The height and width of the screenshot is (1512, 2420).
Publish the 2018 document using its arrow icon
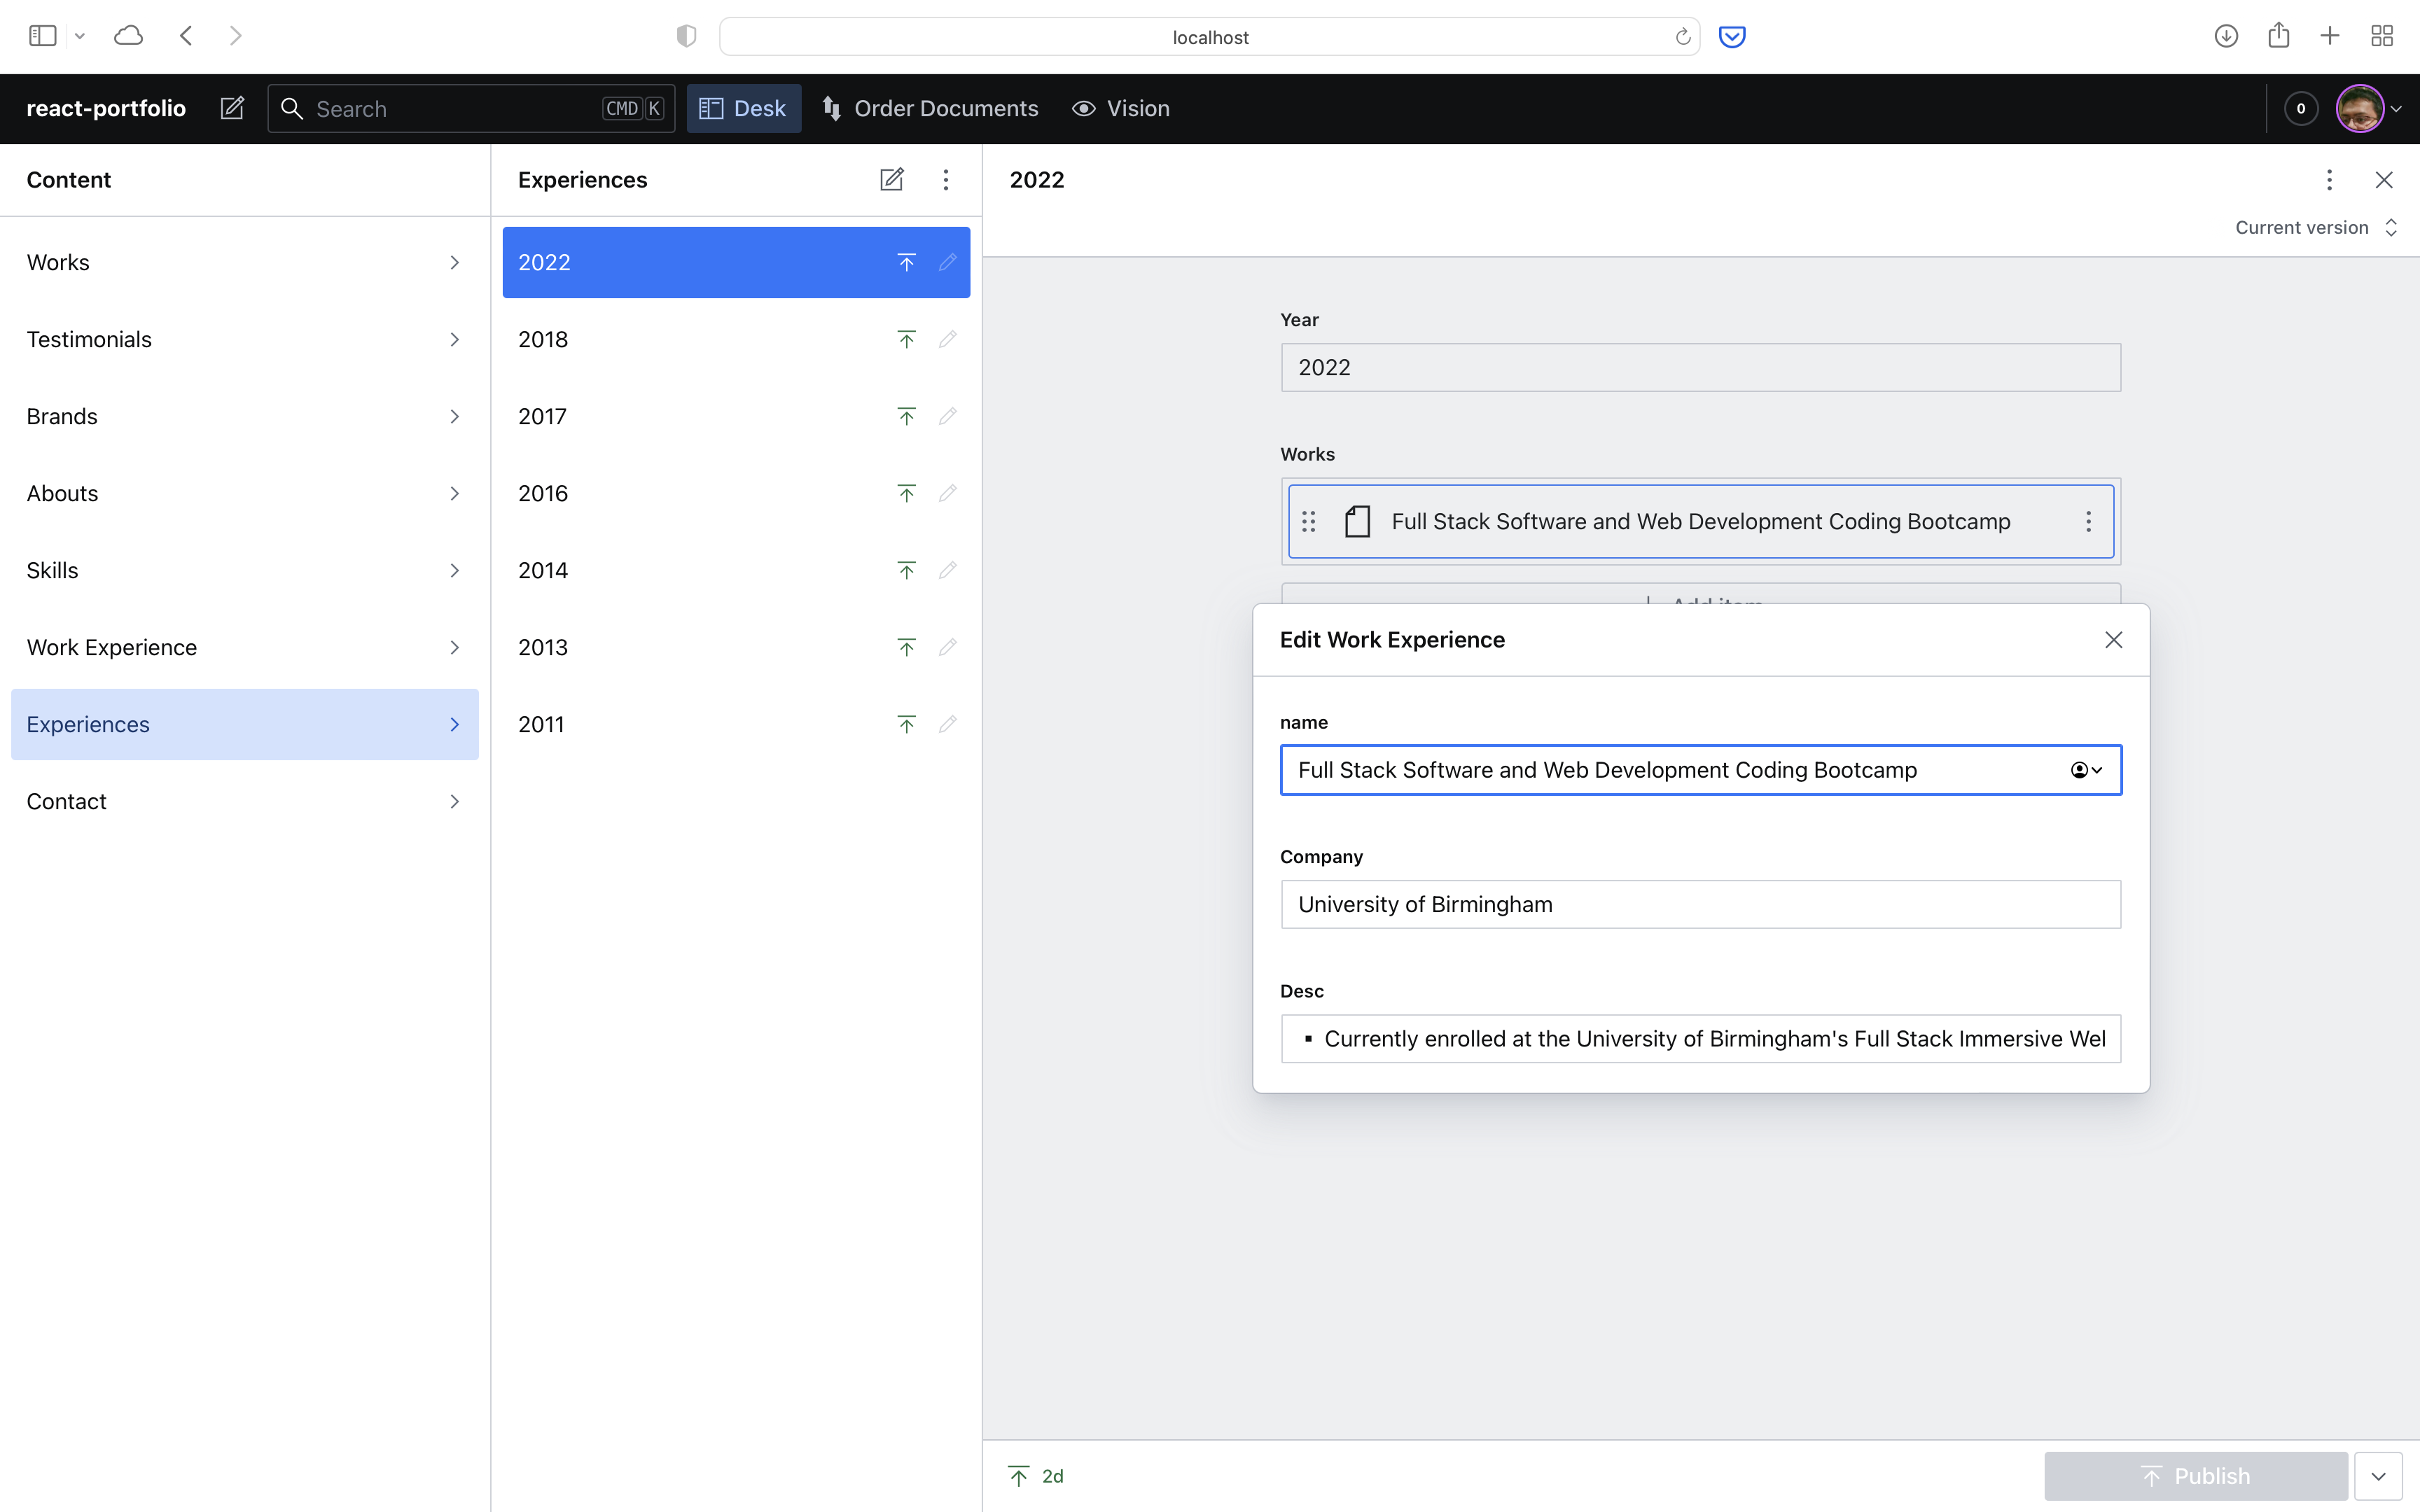[x=905, y=339]
